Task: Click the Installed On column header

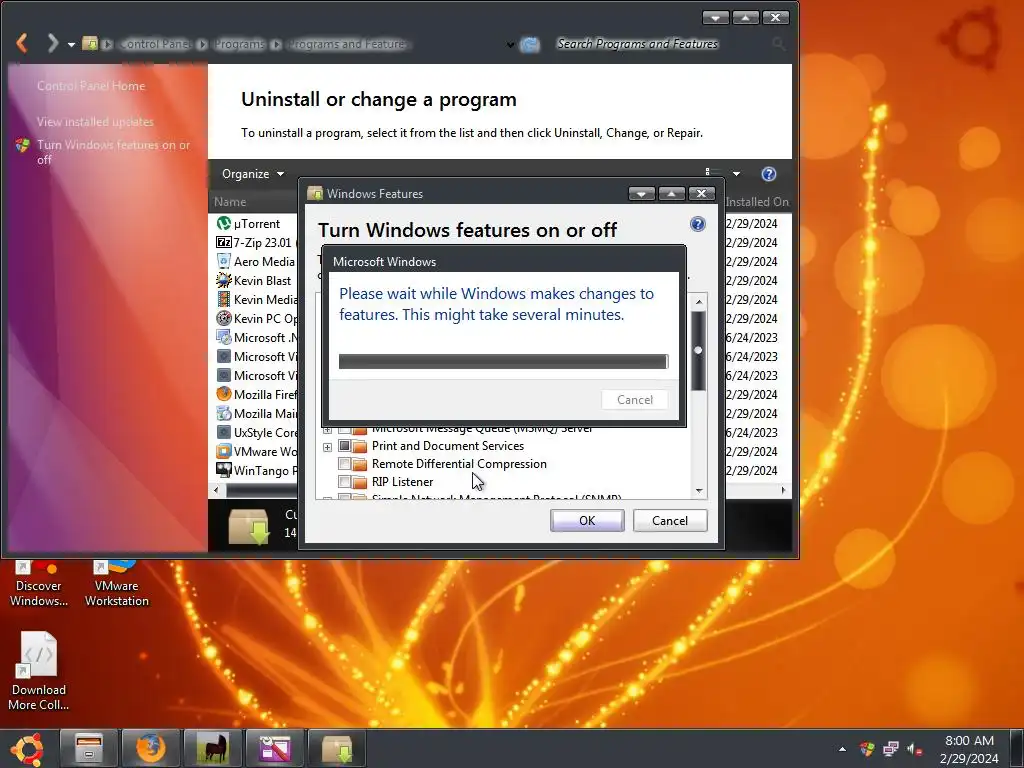Action: [757, 202]
